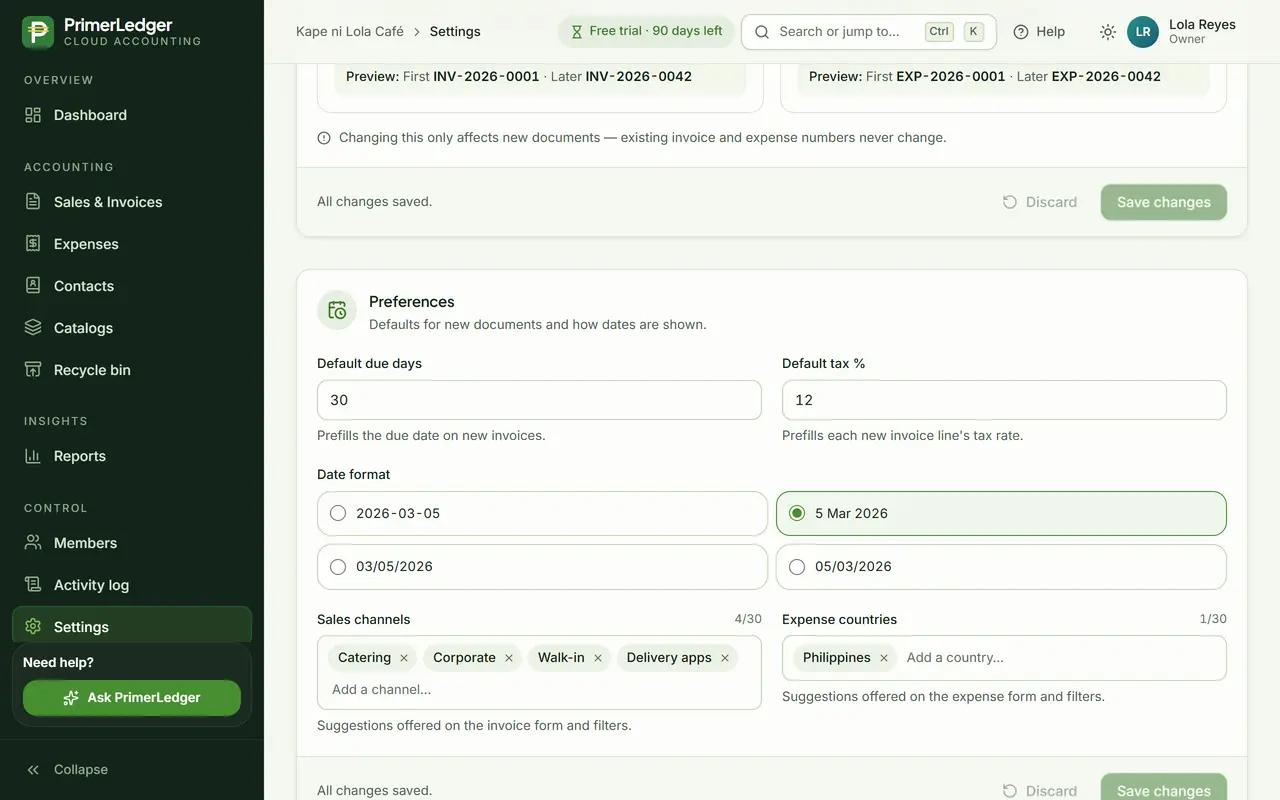Focus the Default tax % field
Screen dimensions: 1280x800
pos(1004,400)
